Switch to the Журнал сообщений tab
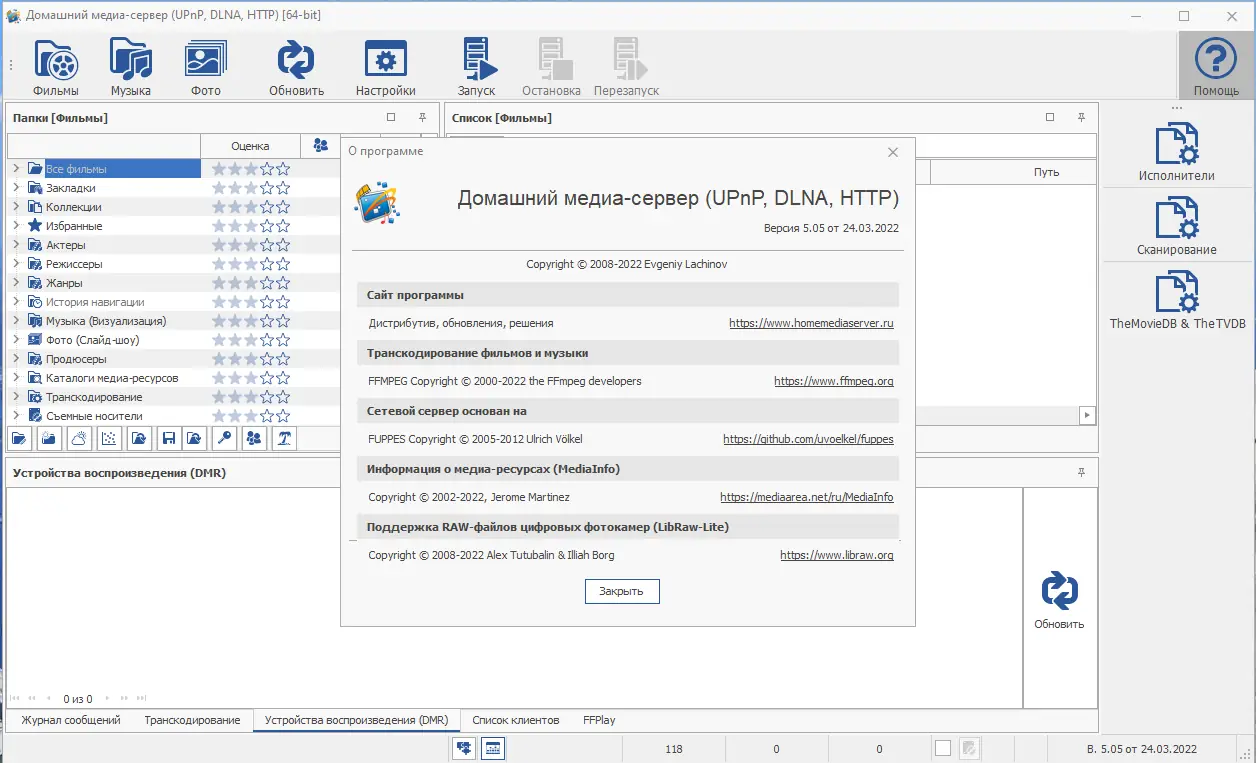The image size is (1256, 763). point(71,720)
